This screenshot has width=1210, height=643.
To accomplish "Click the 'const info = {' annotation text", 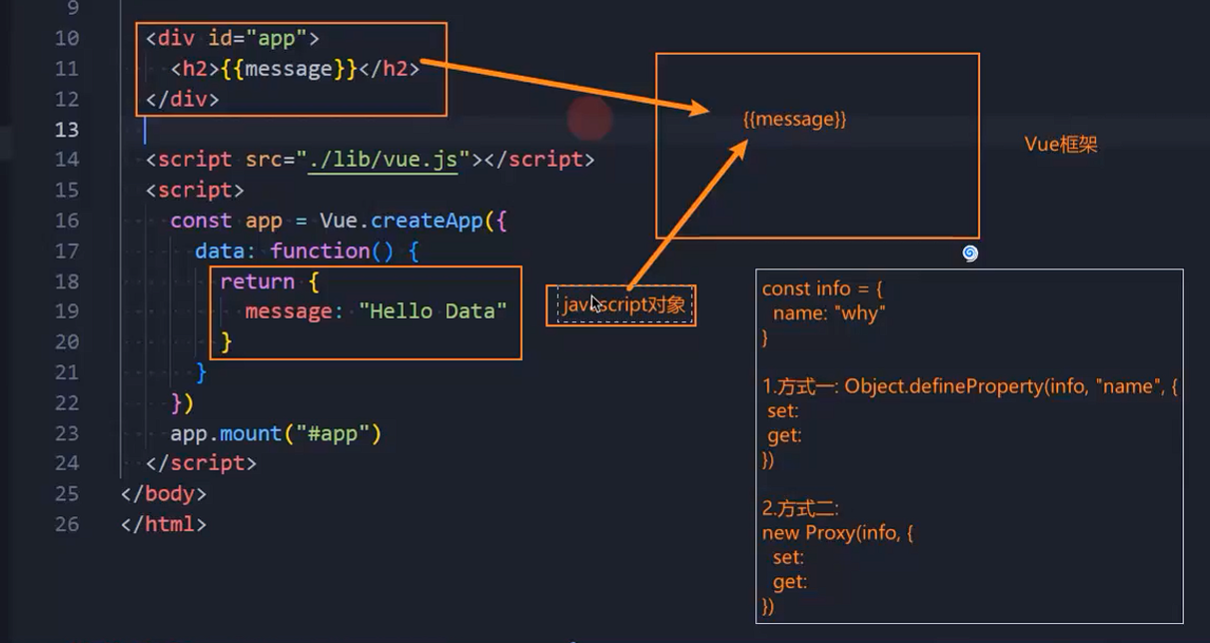I will [x=821, y=289].
